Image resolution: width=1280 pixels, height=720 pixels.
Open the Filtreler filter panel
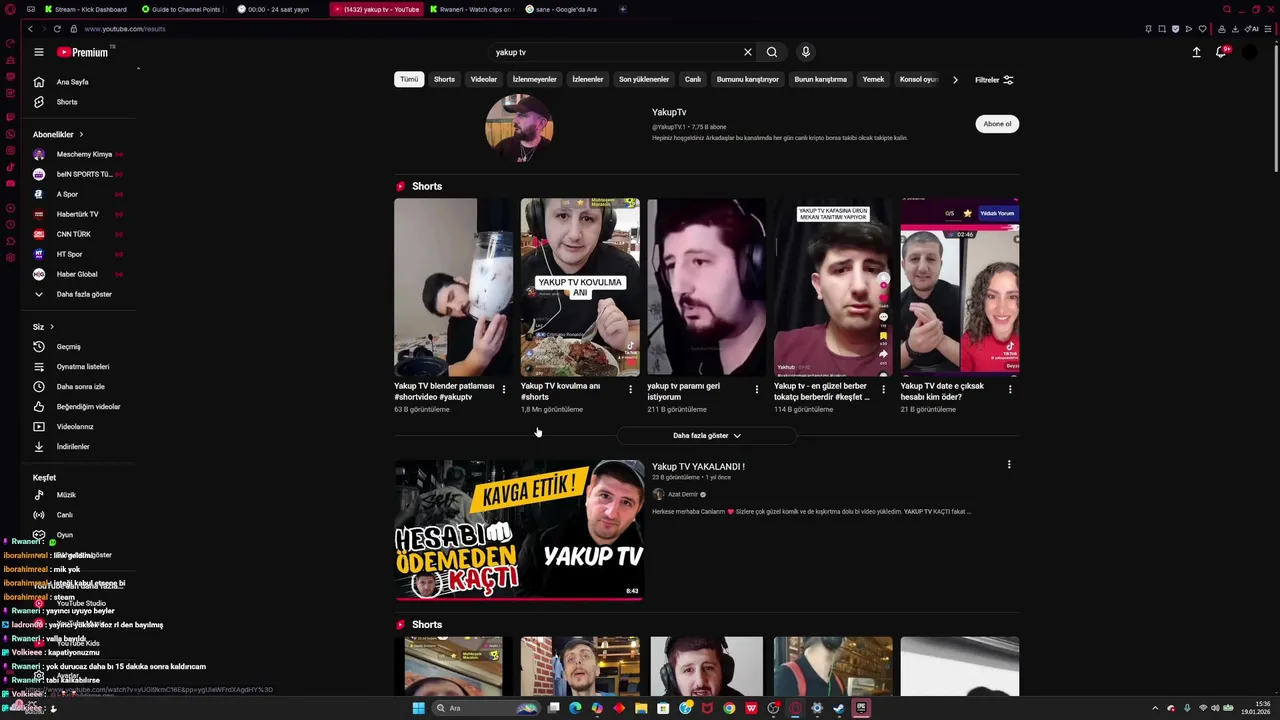point(995,80)
